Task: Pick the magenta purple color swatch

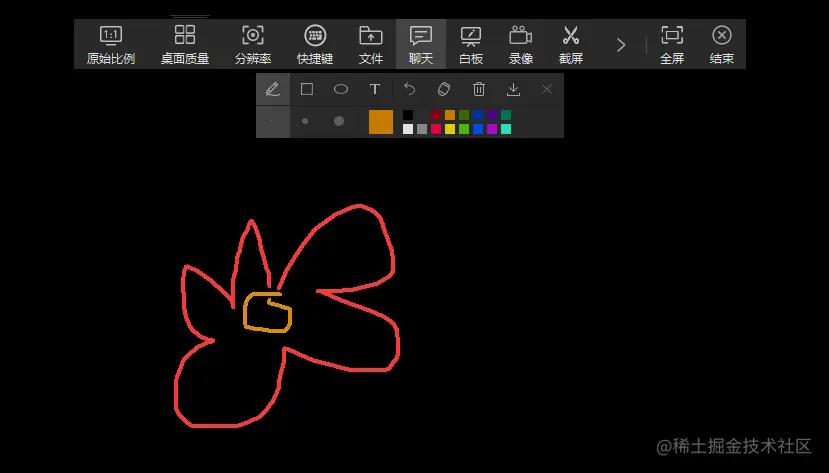Action: [492, 129]
